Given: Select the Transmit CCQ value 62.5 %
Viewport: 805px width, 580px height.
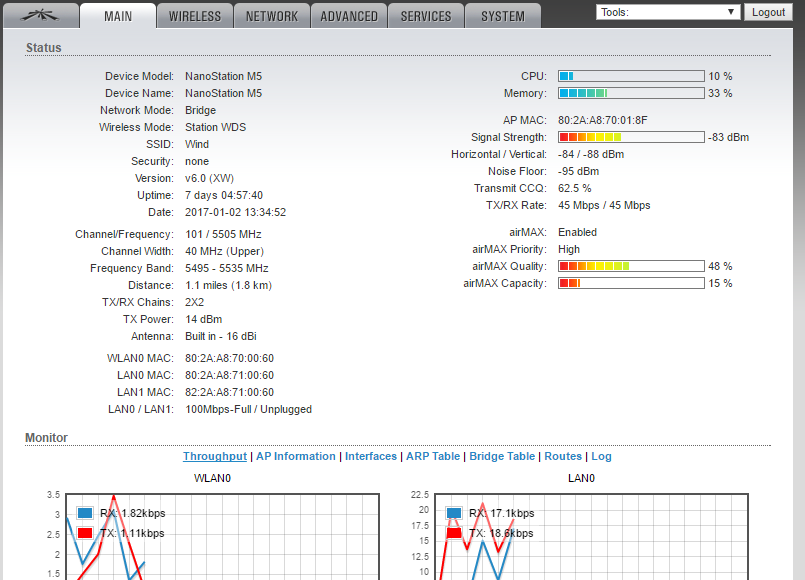Looking at the screenshot, I should [x=574, y=188].
